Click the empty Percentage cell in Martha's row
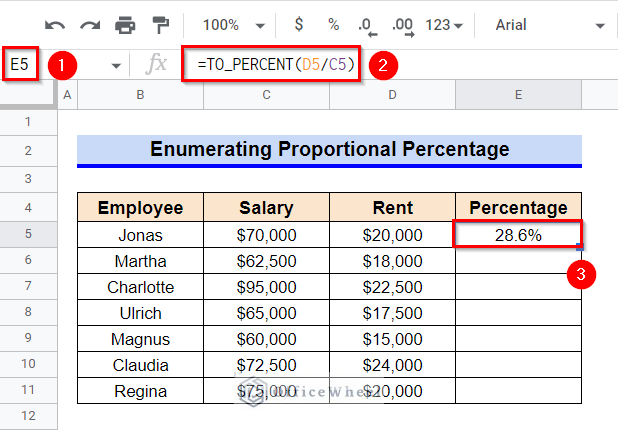The height and width of the screenshot is (430, 618). (518, 261)
